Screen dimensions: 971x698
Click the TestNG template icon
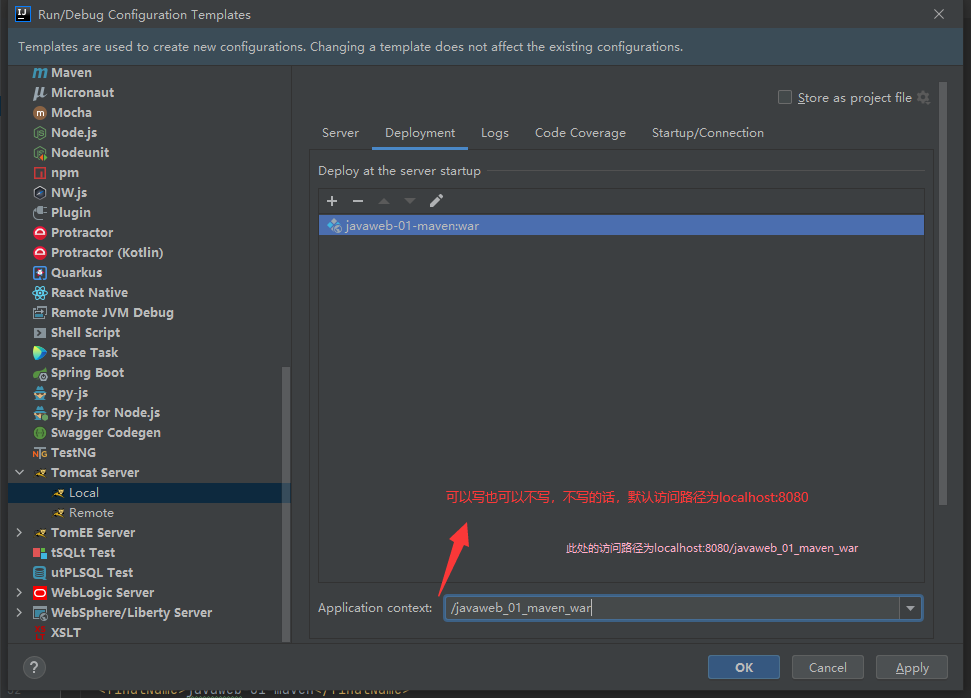tap(40, 453)
